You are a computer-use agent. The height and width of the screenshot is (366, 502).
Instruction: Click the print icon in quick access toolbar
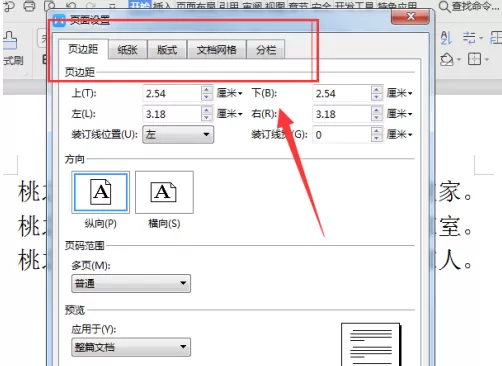pyautogui.click(x=29, y=5)
